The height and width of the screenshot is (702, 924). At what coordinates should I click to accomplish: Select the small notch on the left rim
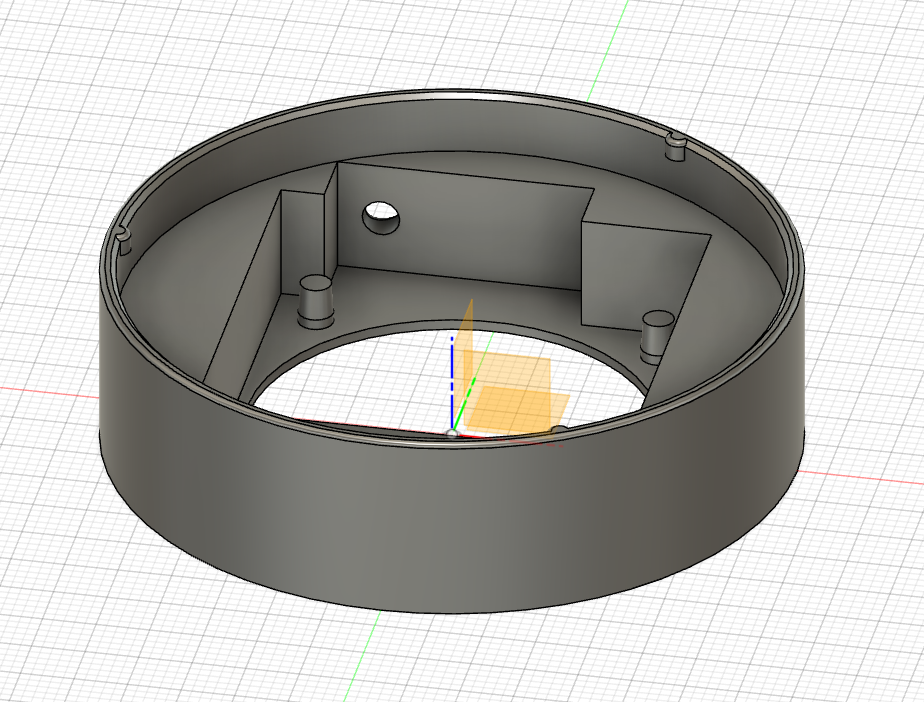[124, 237]
